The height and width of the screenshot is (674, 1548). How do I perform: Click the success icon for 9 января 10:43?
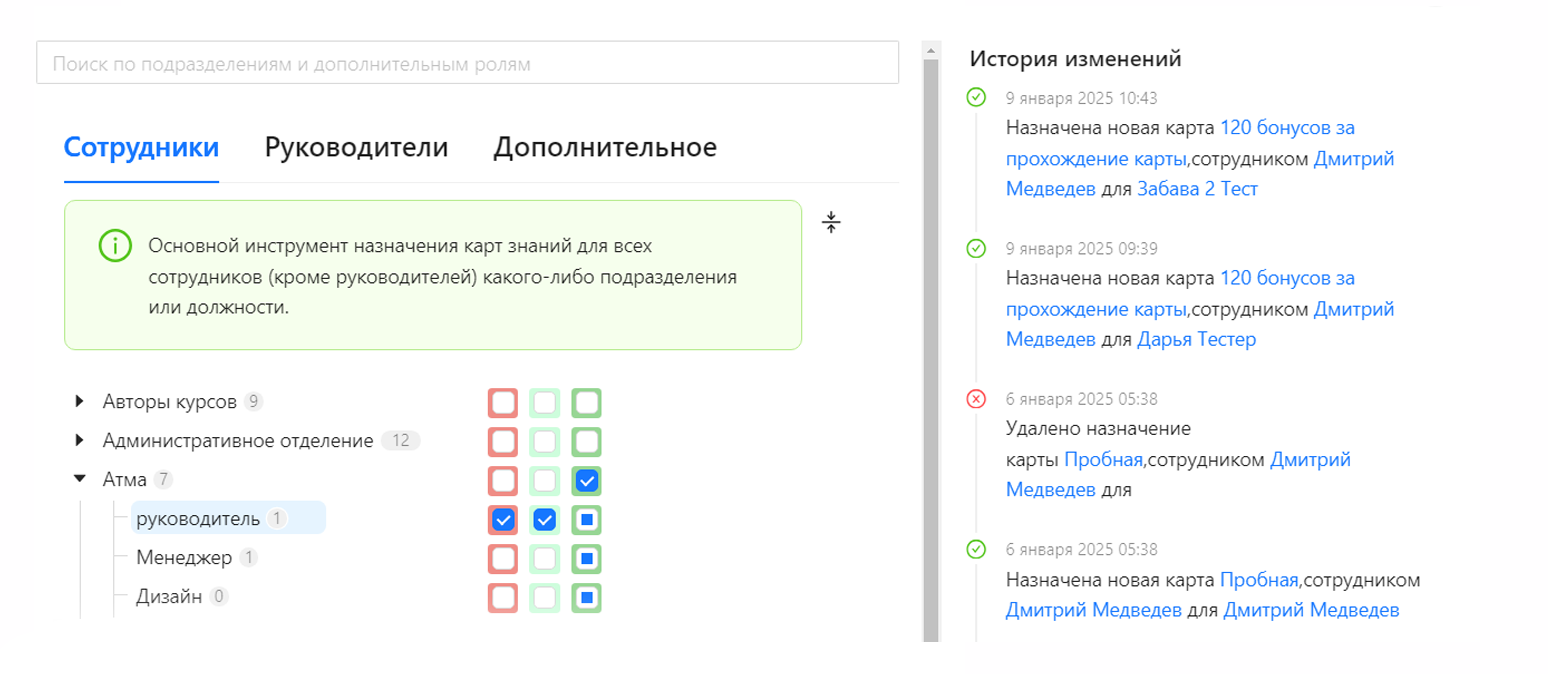coord(976,97)
